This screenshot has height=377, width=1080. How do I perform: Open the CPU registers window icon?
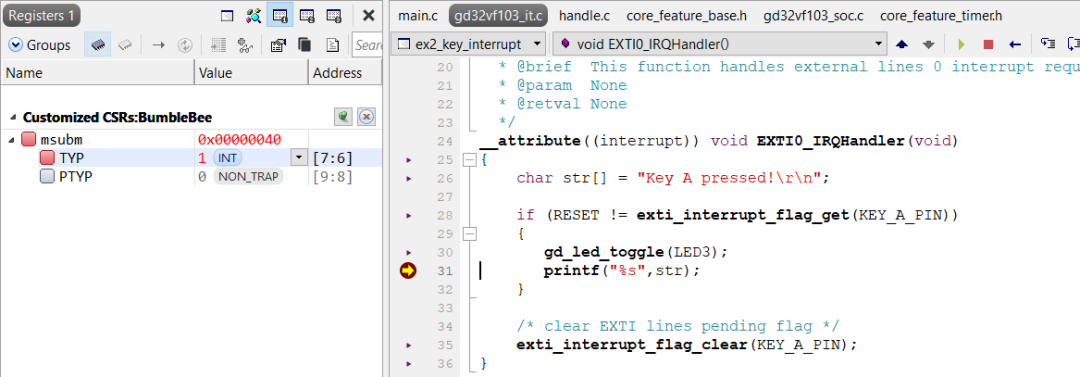point(227,15)
